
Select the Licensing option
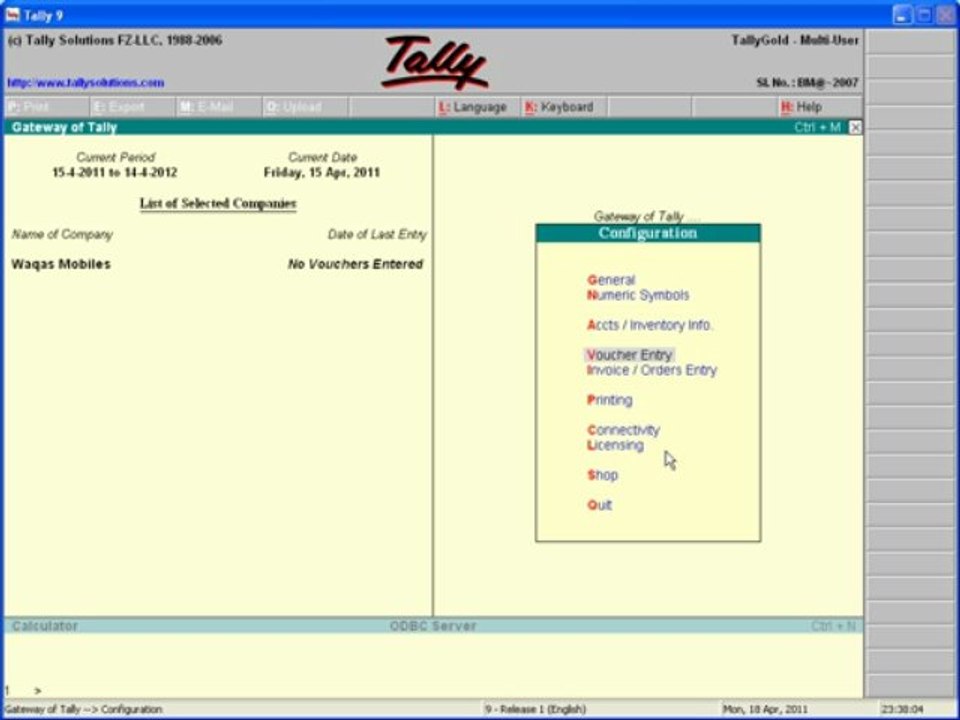click(x=615, y=445)
